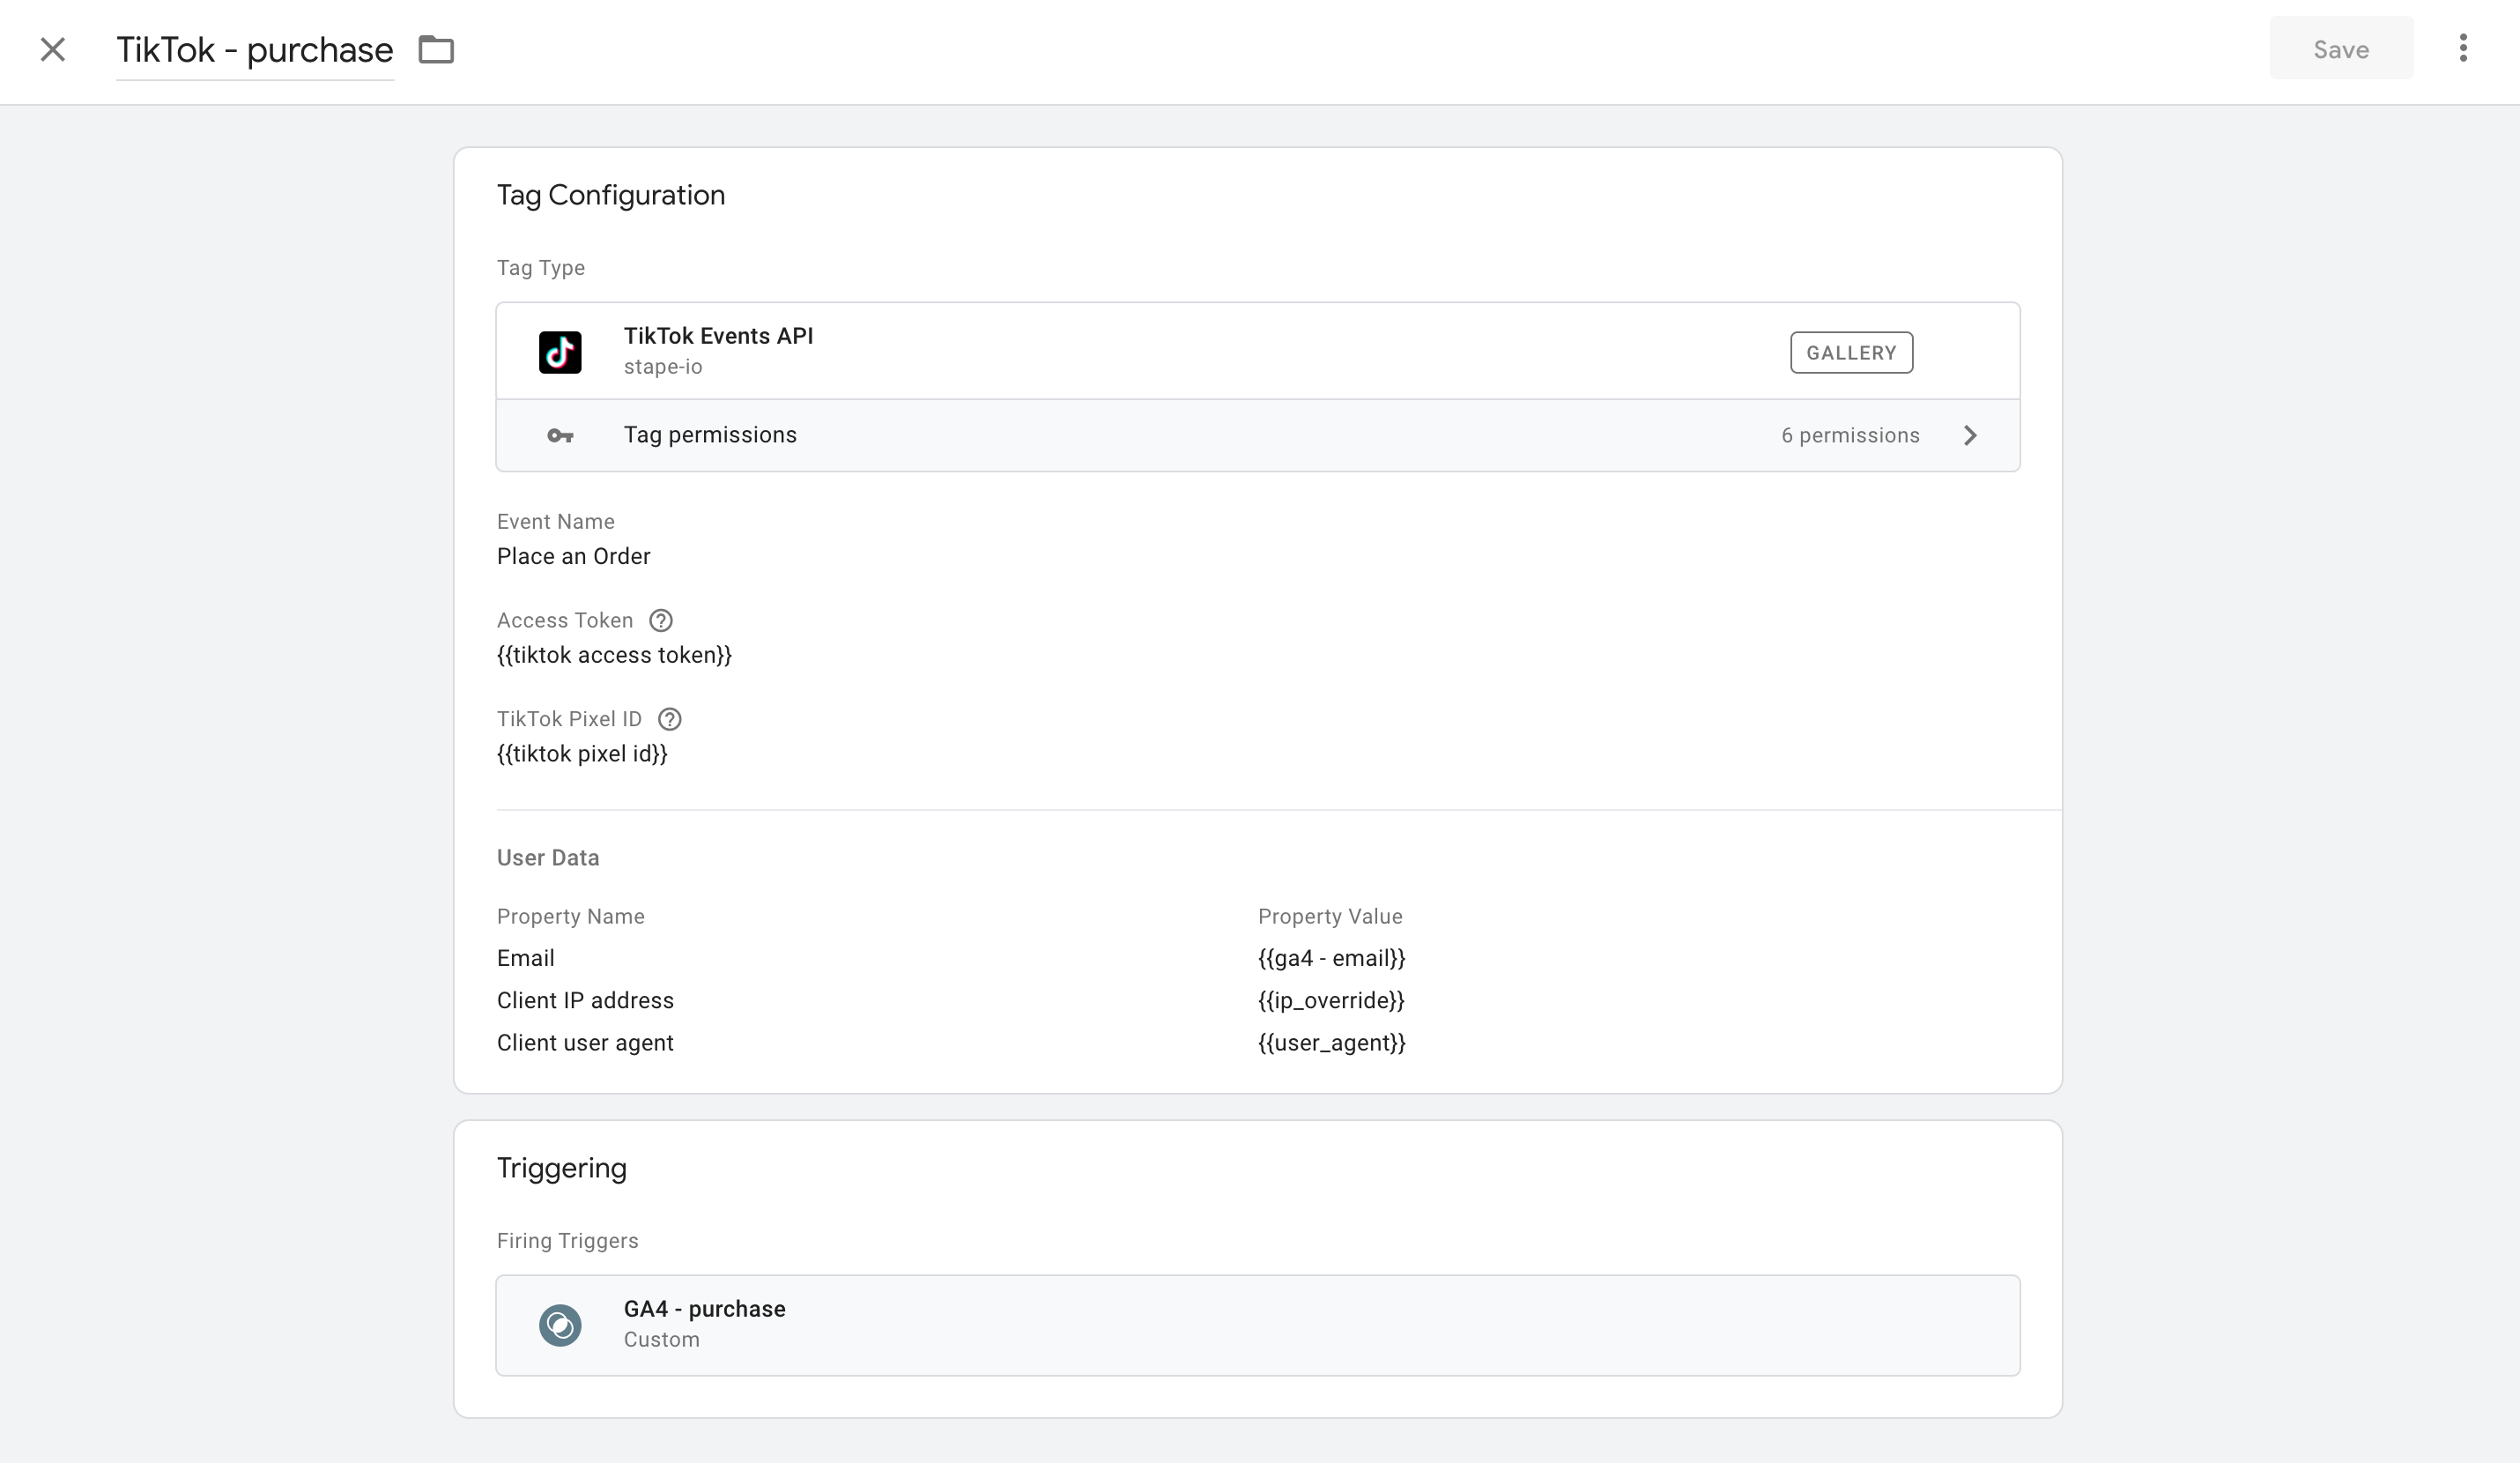
Task: Click the '{{ip_override}}' property value
Action: 1331,1000
